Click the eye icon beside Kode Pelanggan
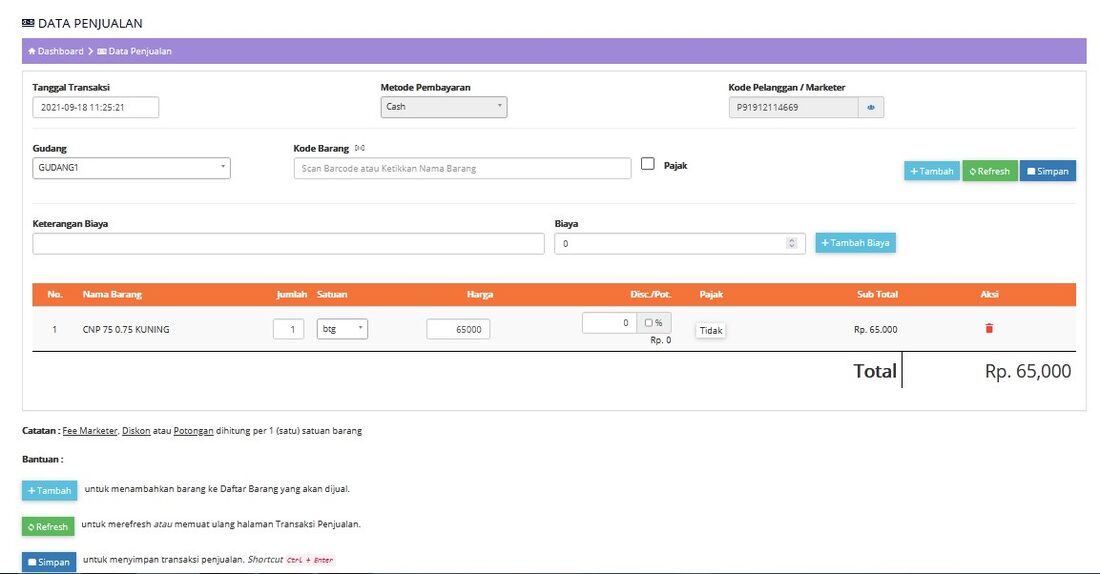1100x574 pixels. pos(871,107)
